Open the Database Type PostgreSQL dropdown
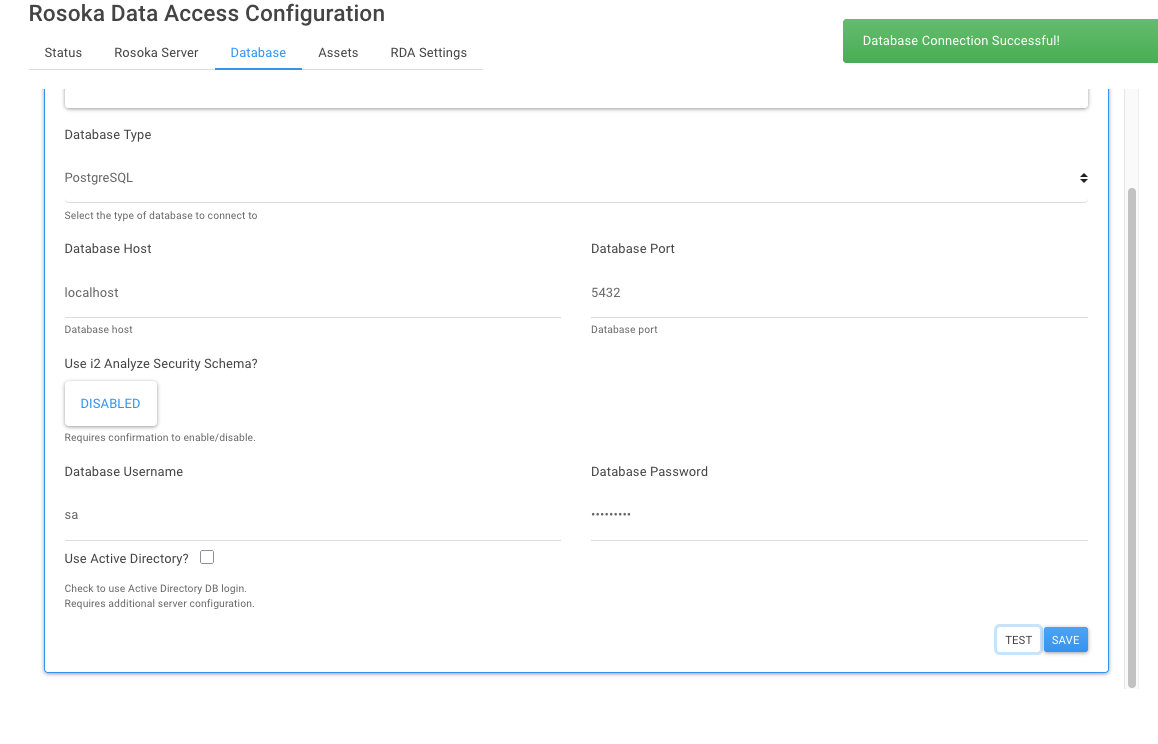 click(x=575, y=178)
